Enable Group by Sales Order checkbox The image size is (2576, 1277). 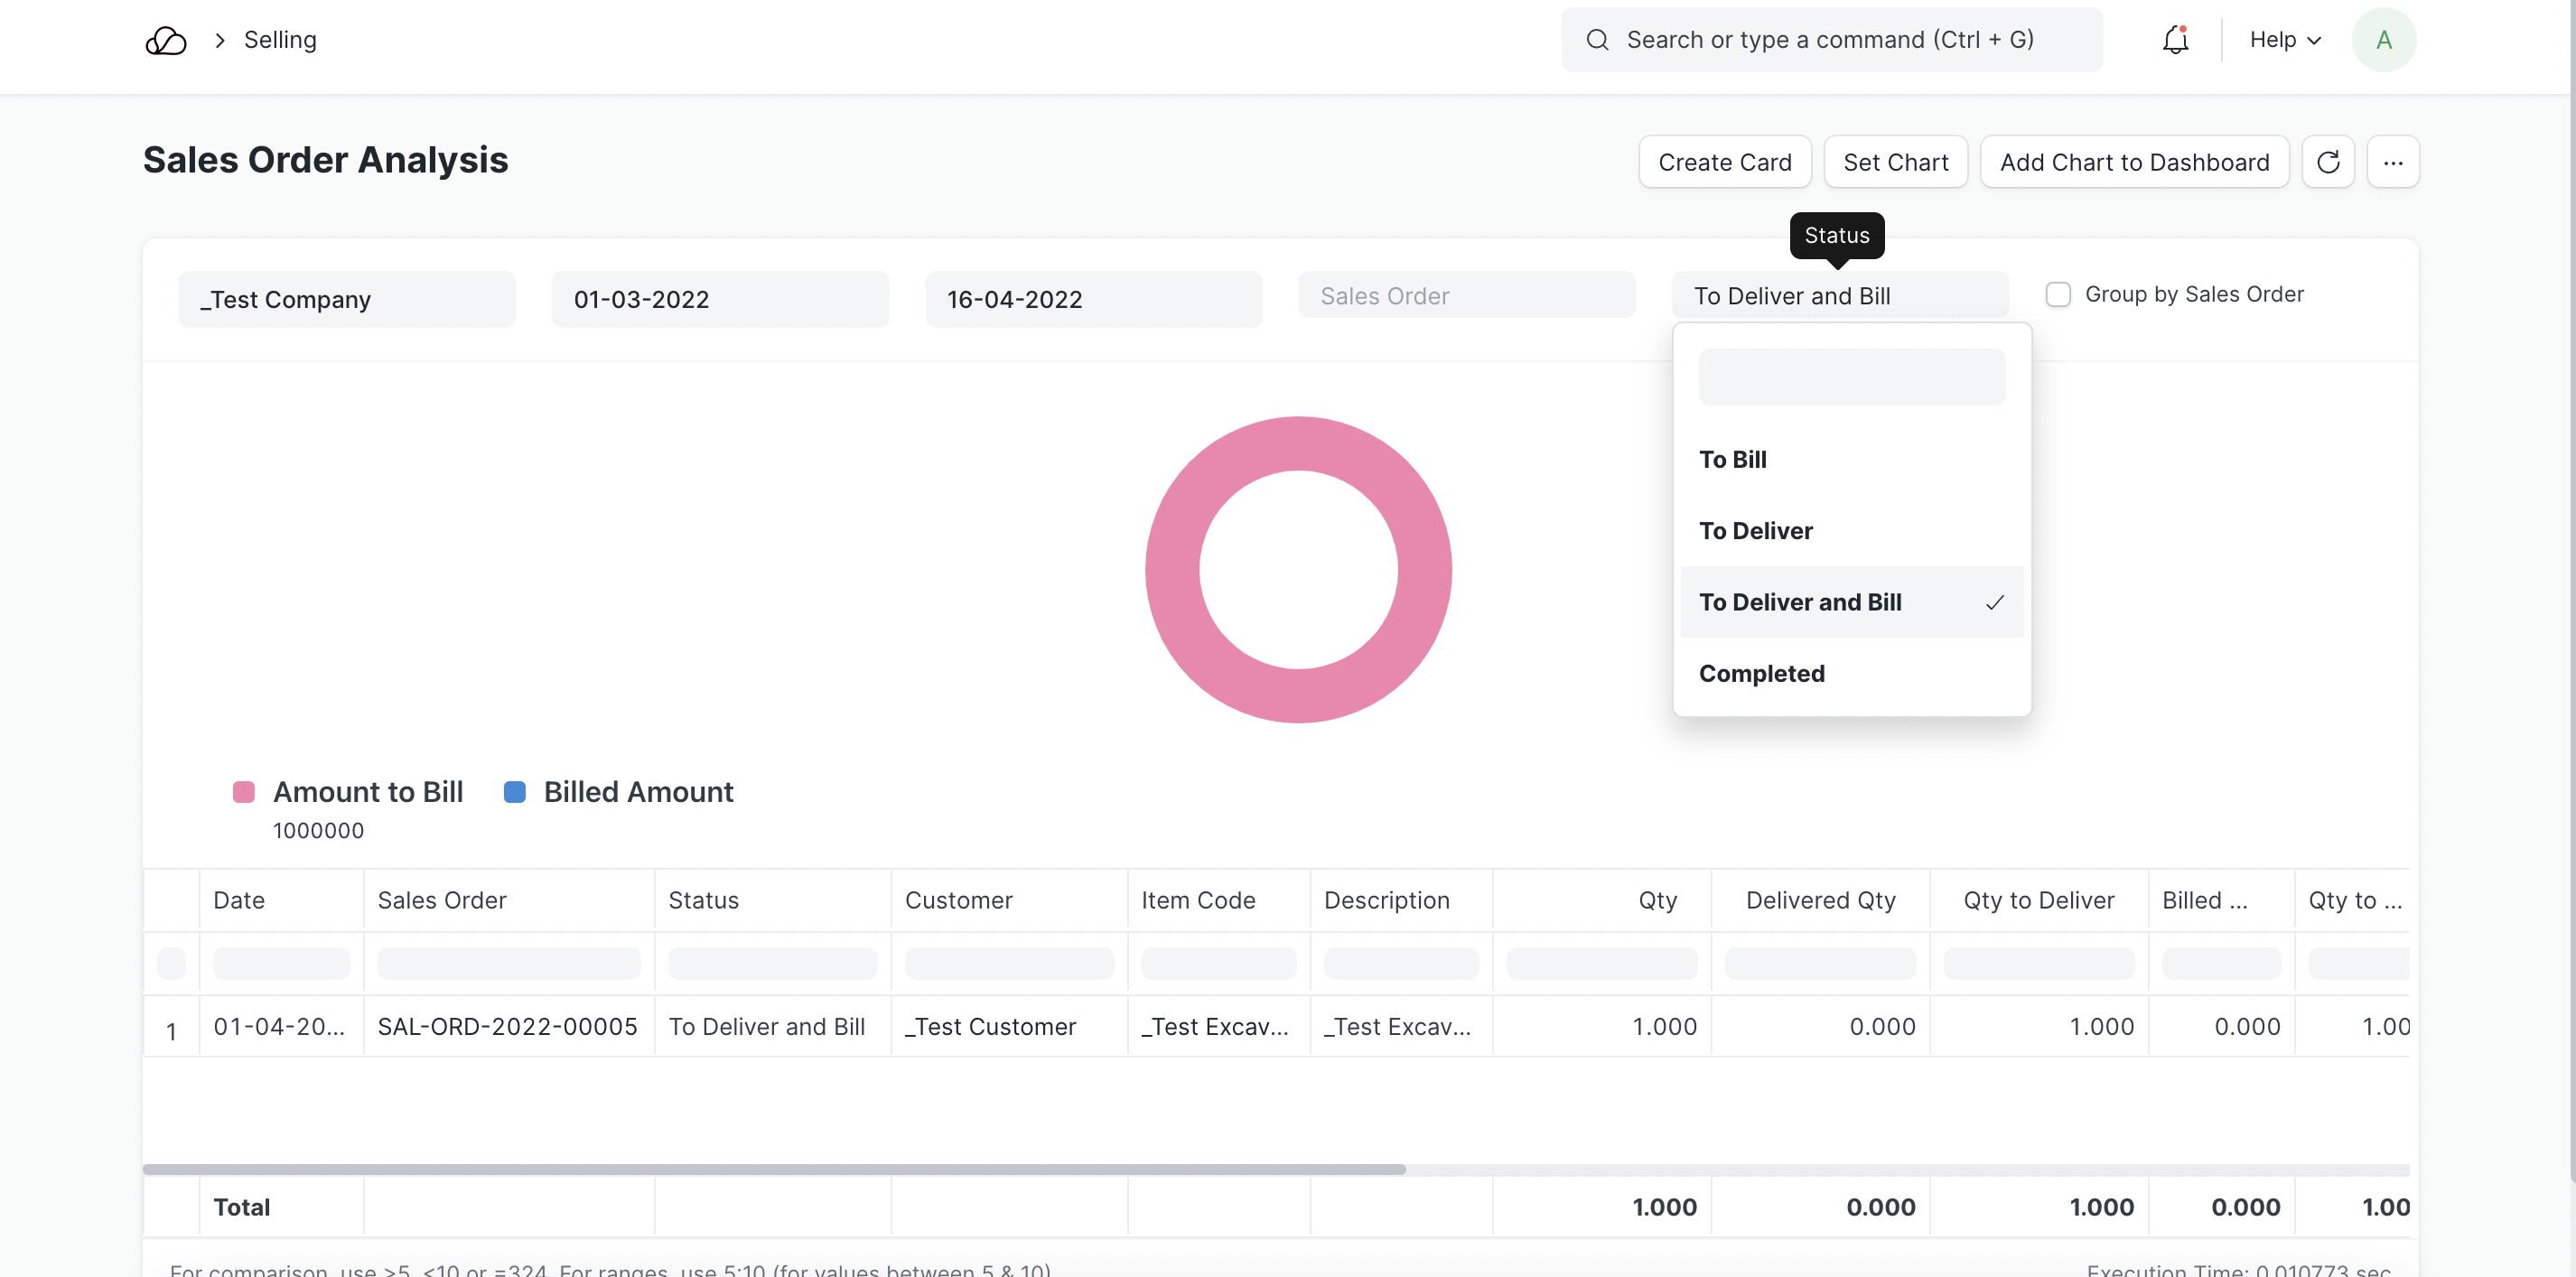coord(2057,295)
